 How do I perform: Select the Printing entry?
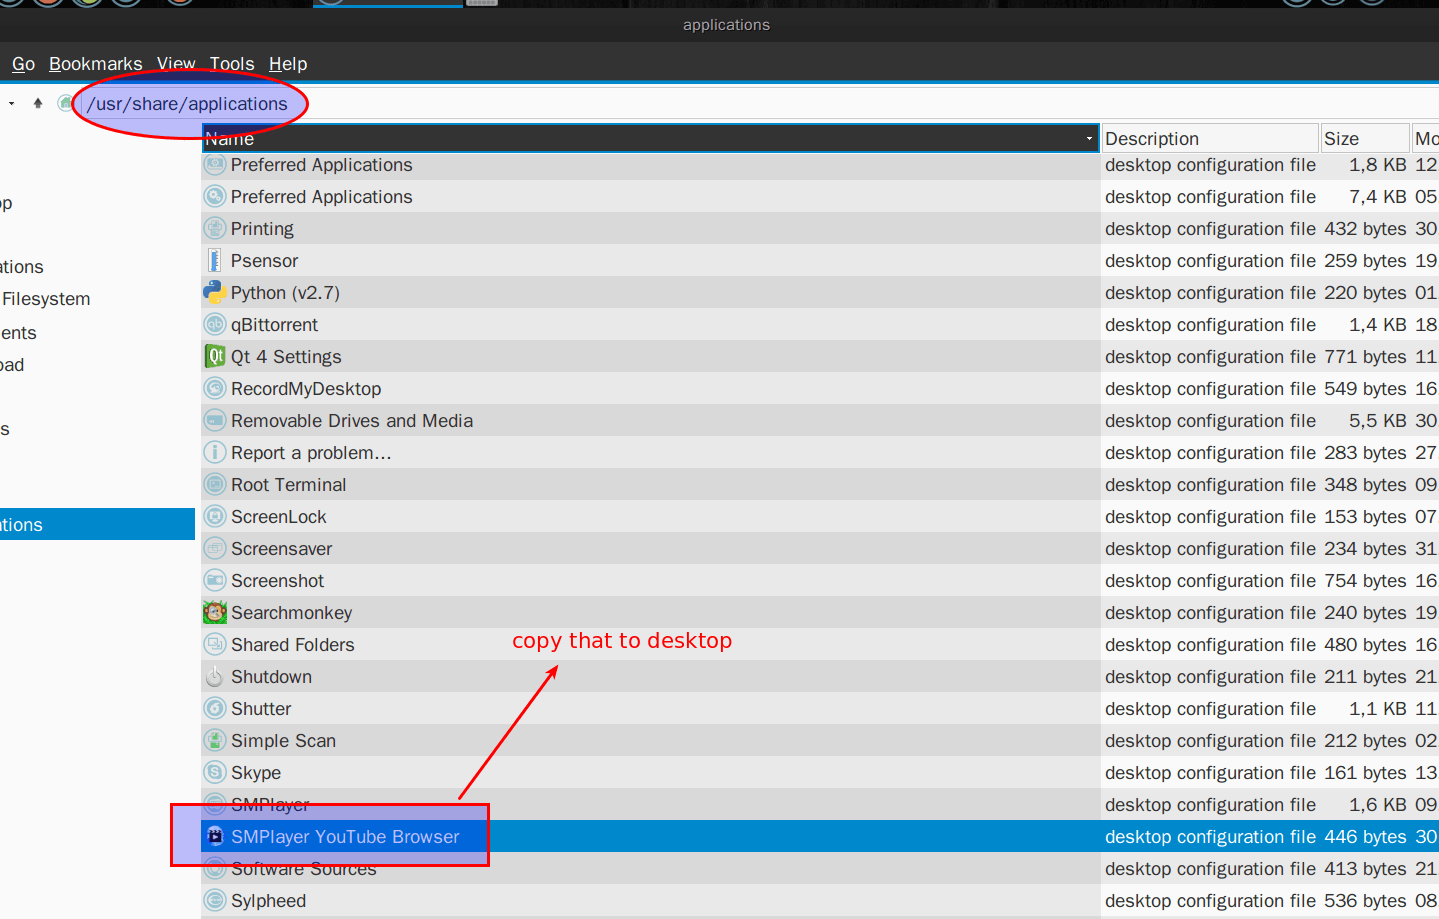coord(262,229)
